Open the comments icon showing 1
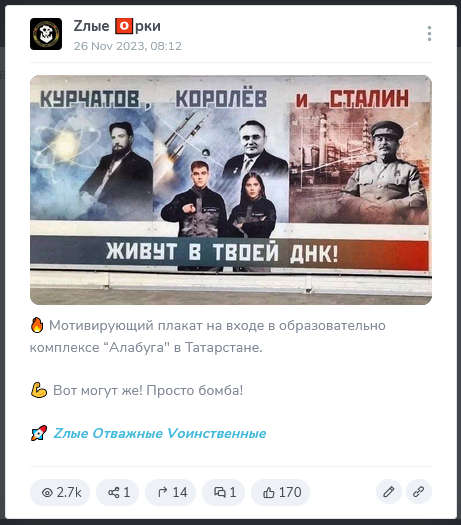 tap(224, 492)
